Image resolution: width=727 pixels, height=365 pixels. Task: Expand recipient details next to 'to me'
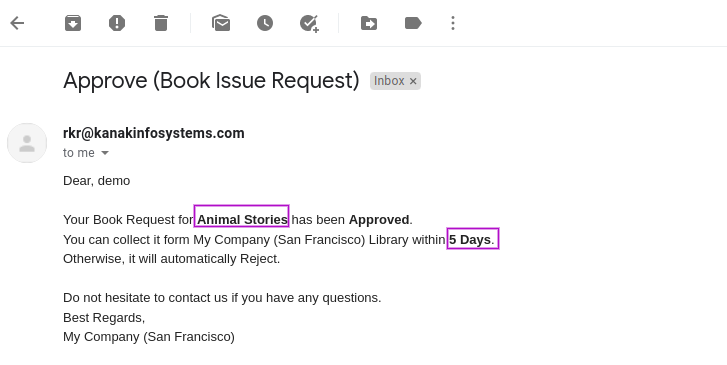105,153
